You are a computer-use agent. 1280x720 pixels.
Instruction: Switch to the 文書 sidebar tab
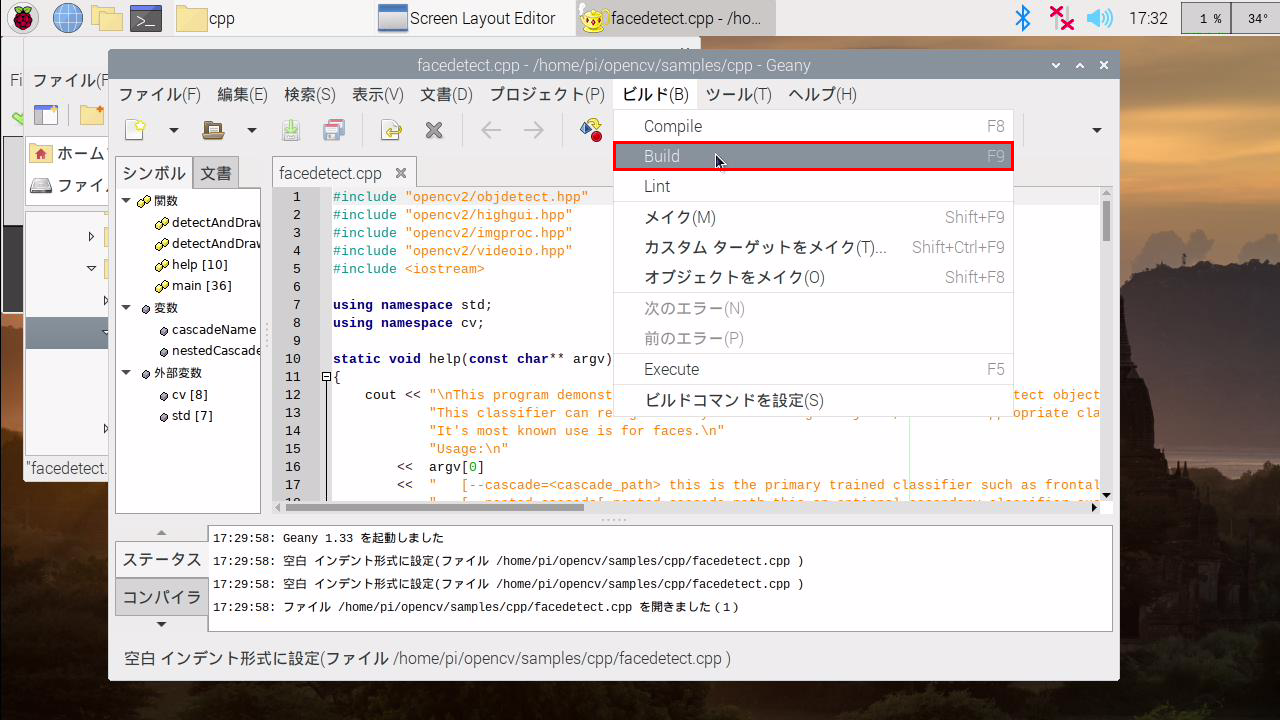[x=216, y=173]
